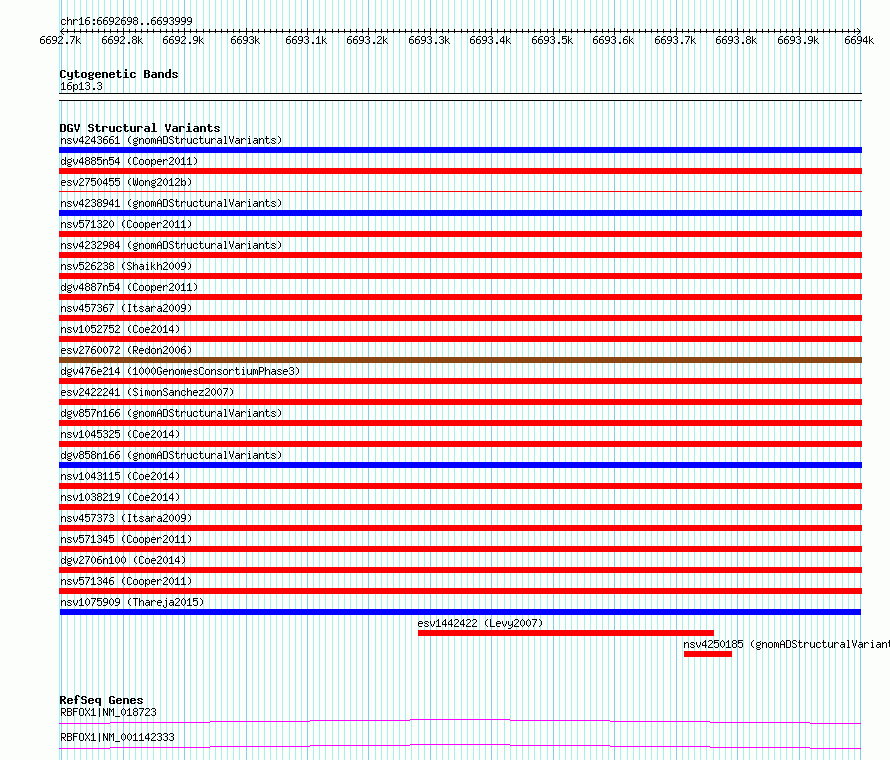Click the RBFOX1 NM_018723 magenta transcript line

460,721
